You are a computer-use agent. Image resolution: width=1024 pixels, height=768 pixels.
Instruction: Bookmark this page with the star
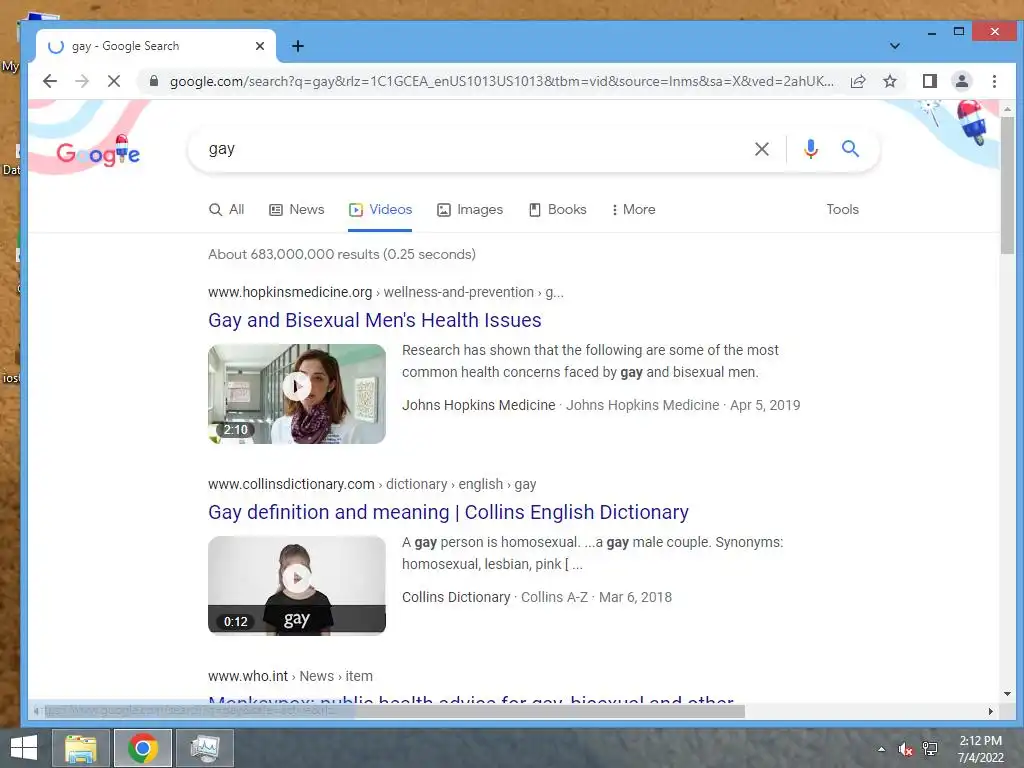(890, 81)
